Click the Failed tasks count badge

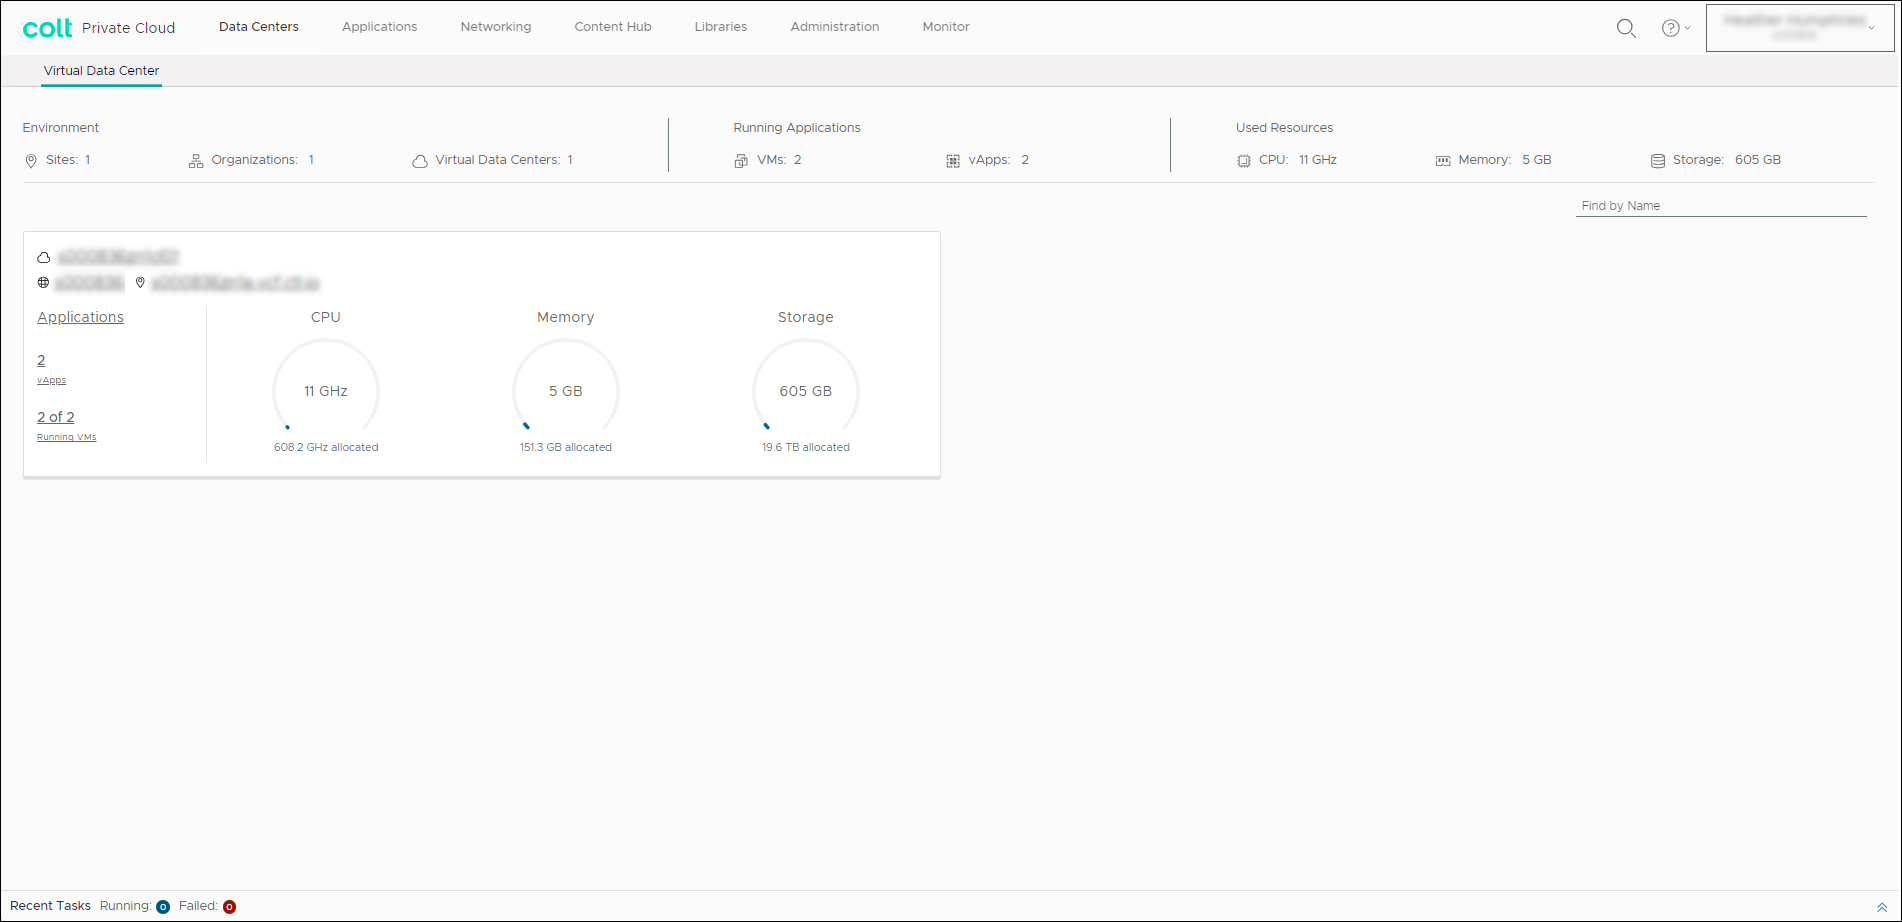tap(229, 907)
